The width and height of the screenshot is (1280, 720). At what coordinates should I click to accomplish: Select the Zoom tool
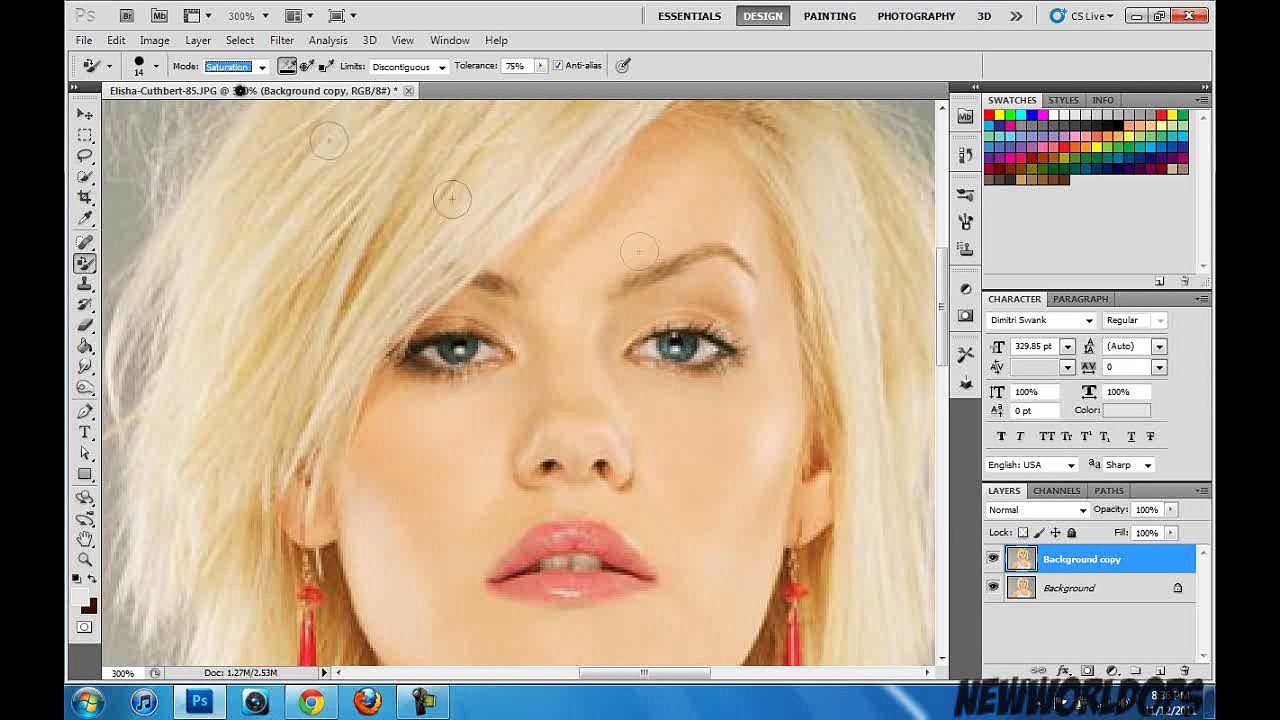85,560
